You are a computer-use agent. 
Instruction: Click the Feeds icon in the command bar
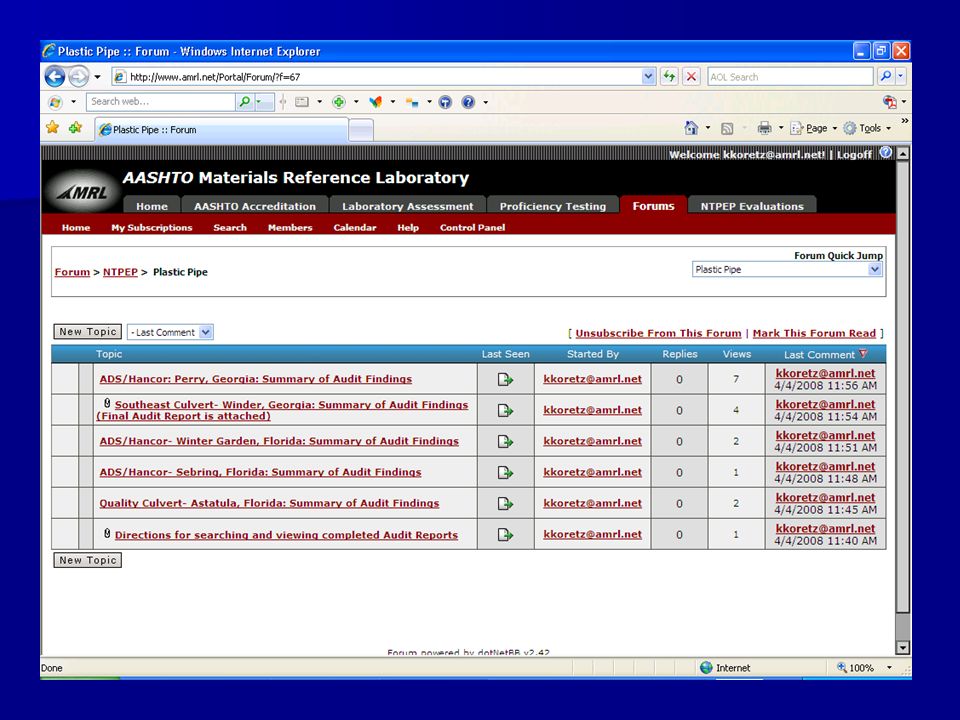(727, 129)
